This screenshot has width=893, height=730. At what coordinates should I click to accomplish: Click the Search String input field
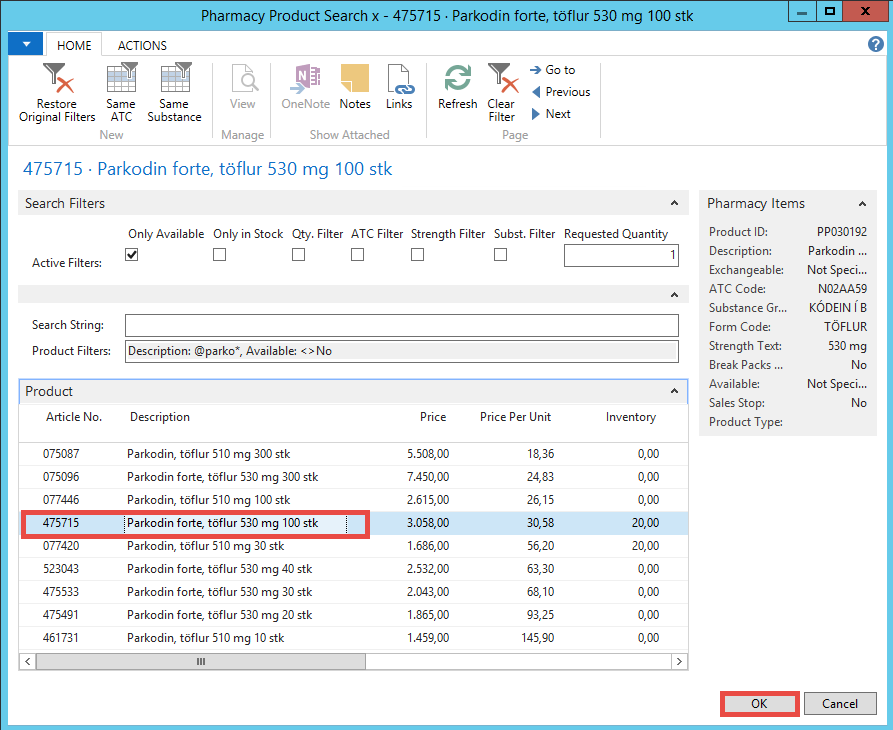coord(401,326)
